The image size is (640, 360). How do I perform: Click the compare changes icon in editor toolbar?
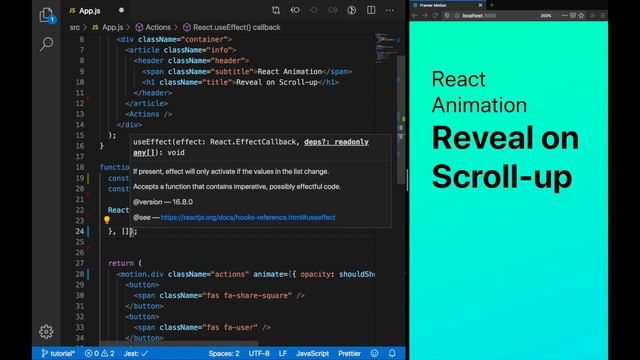[276, 11]
